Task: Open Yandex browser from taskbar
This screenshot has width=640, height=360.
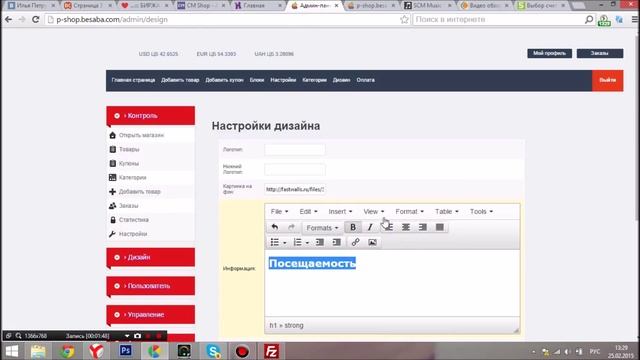Action: coord(96,351)
